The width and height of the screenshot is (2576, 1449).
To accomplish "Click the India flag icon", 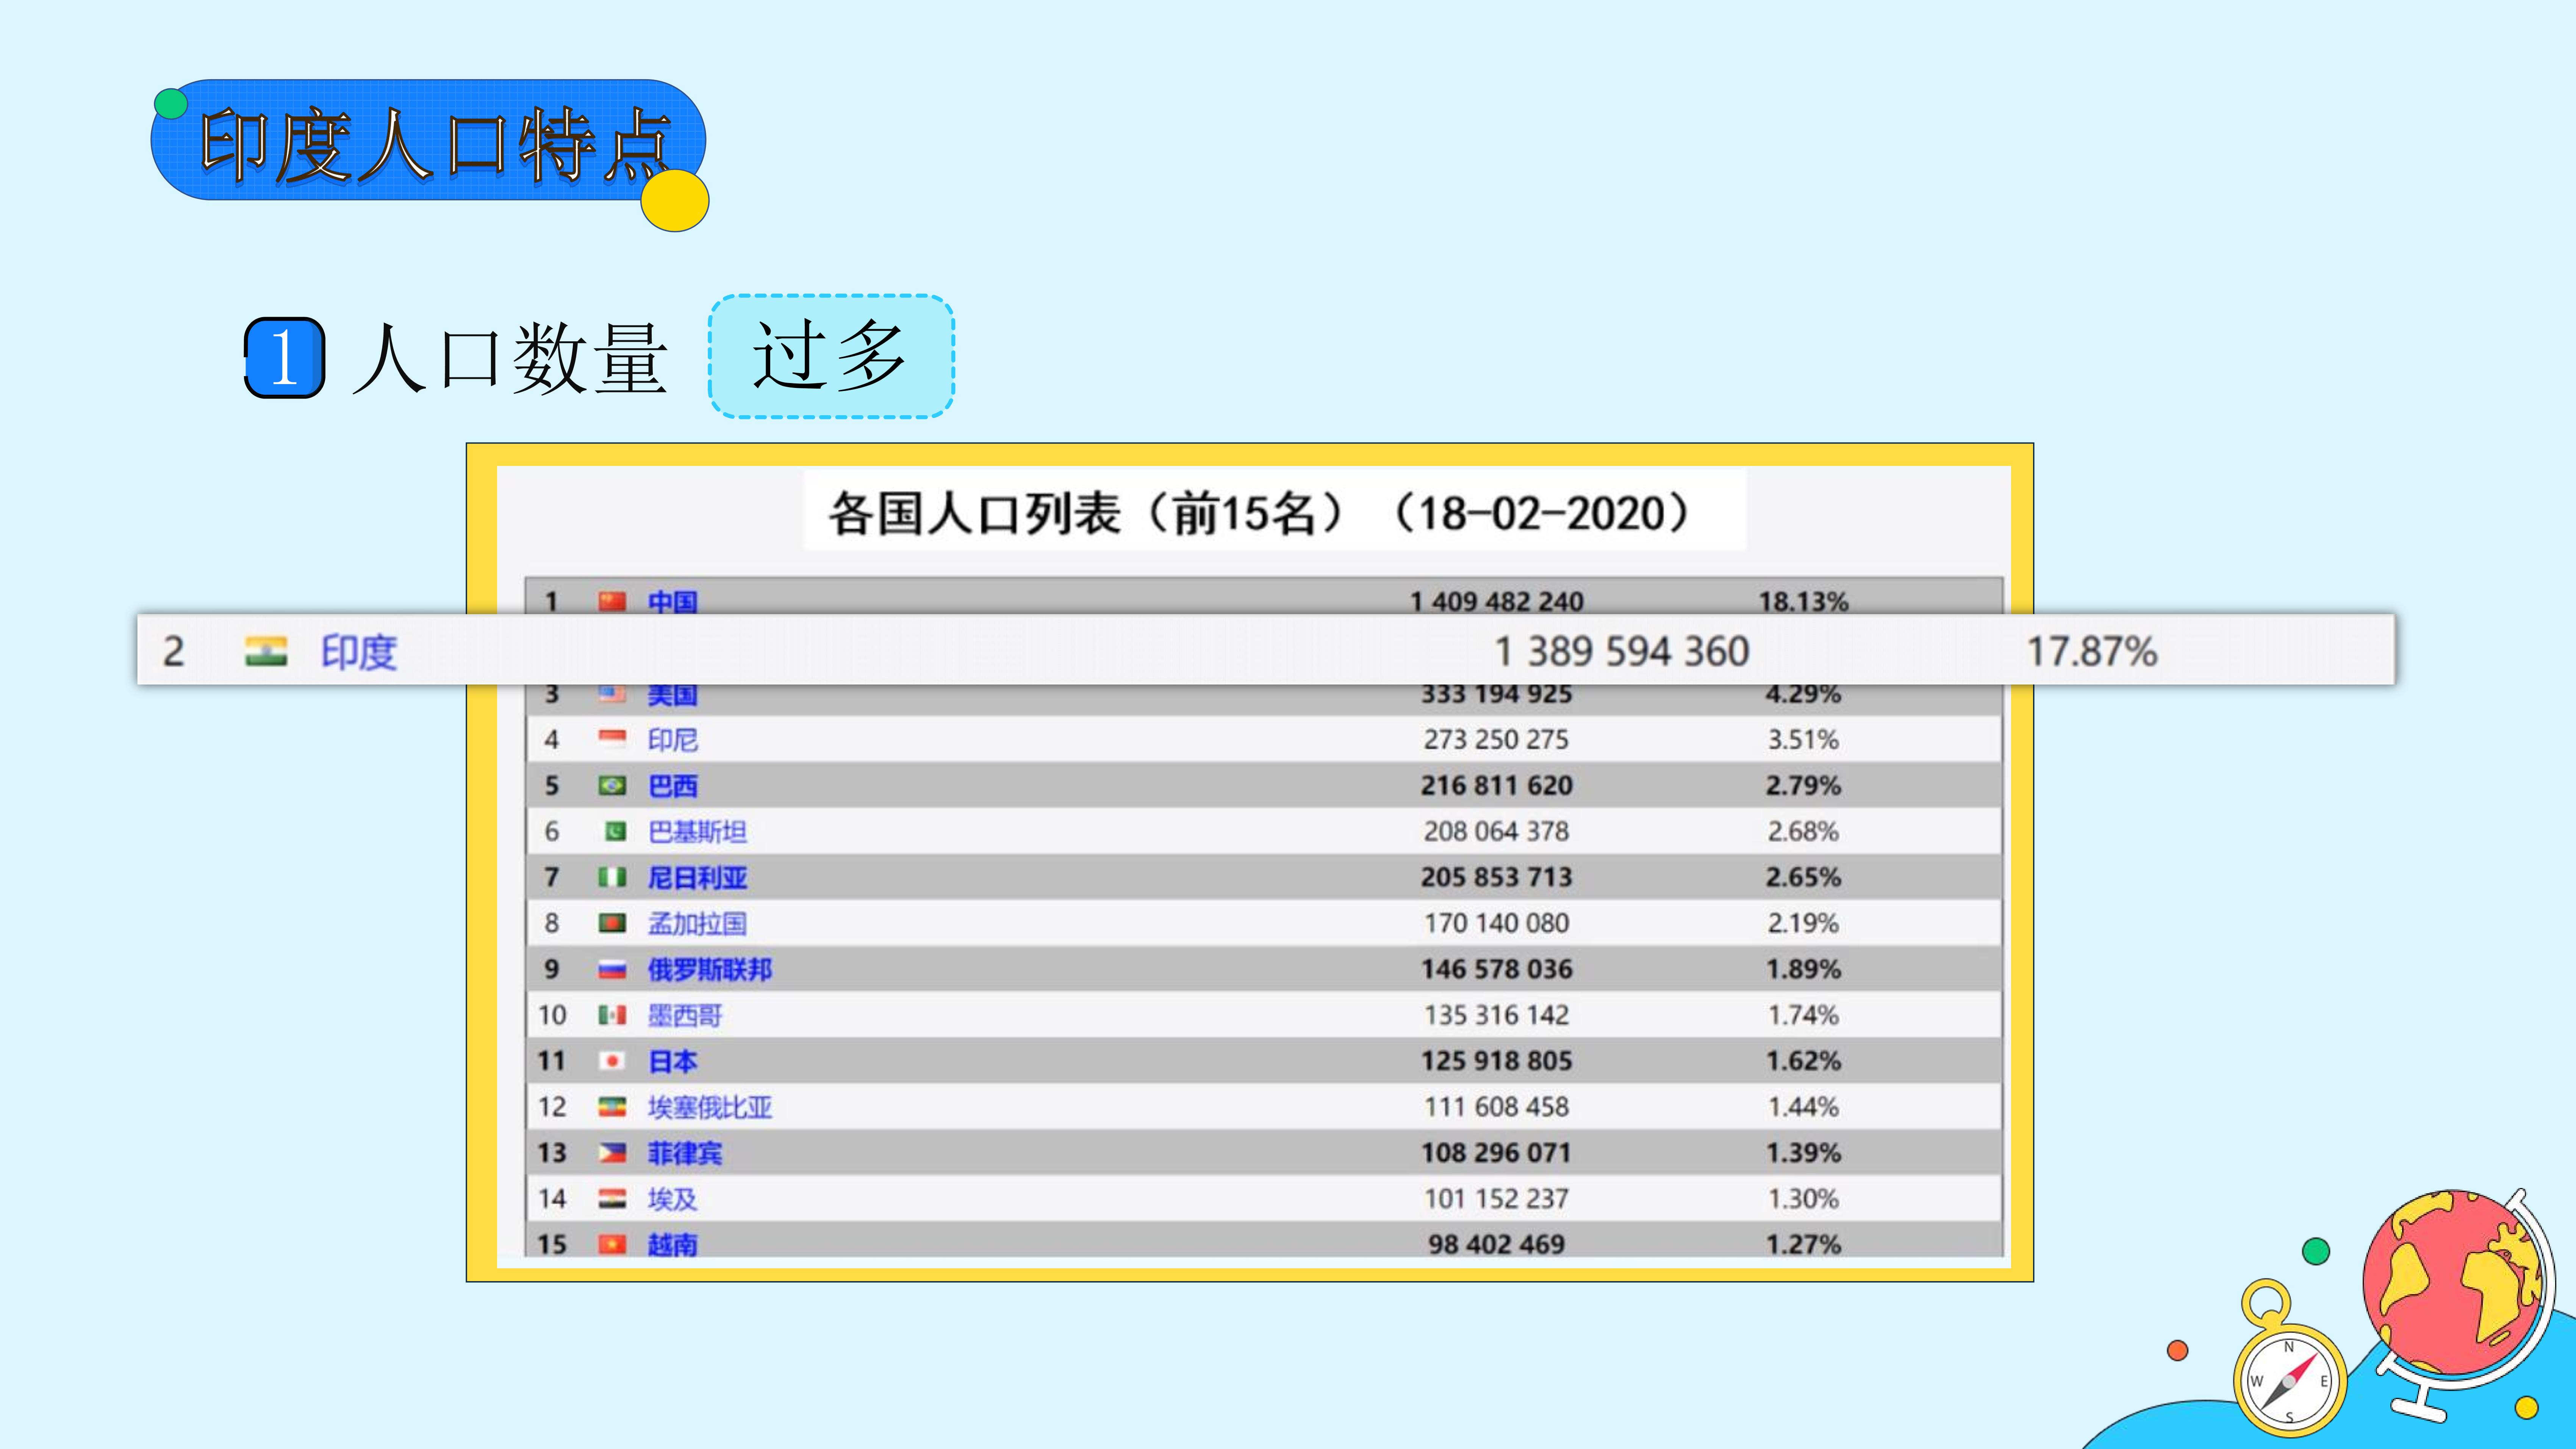I will (266, 652).
